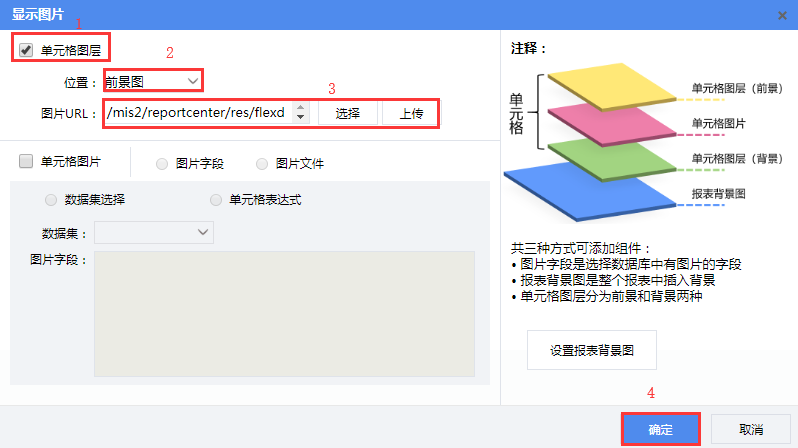Enable the 单元格图片 checkbox

pos(26,161)
